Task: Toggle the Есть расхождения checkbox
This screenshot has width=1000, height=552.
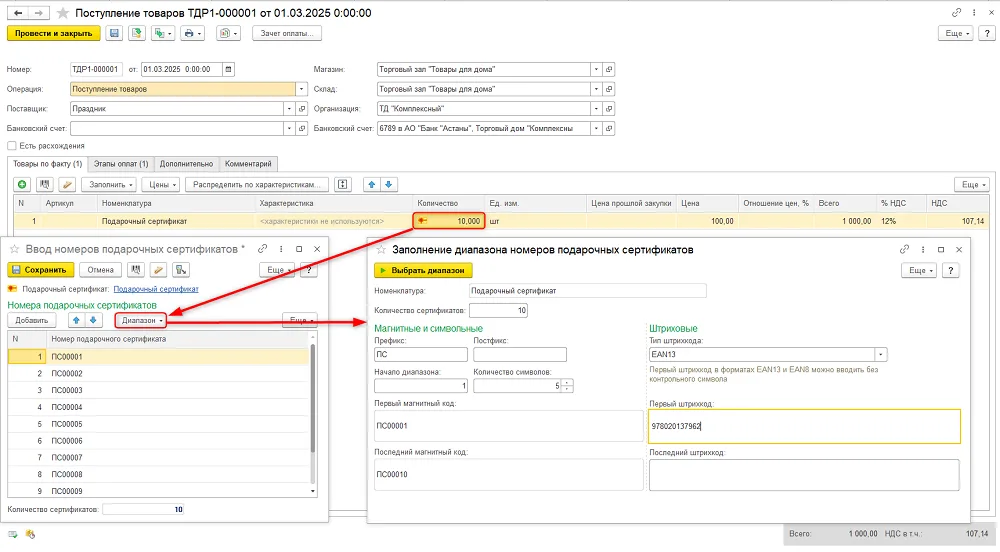Action: (11, 145)
